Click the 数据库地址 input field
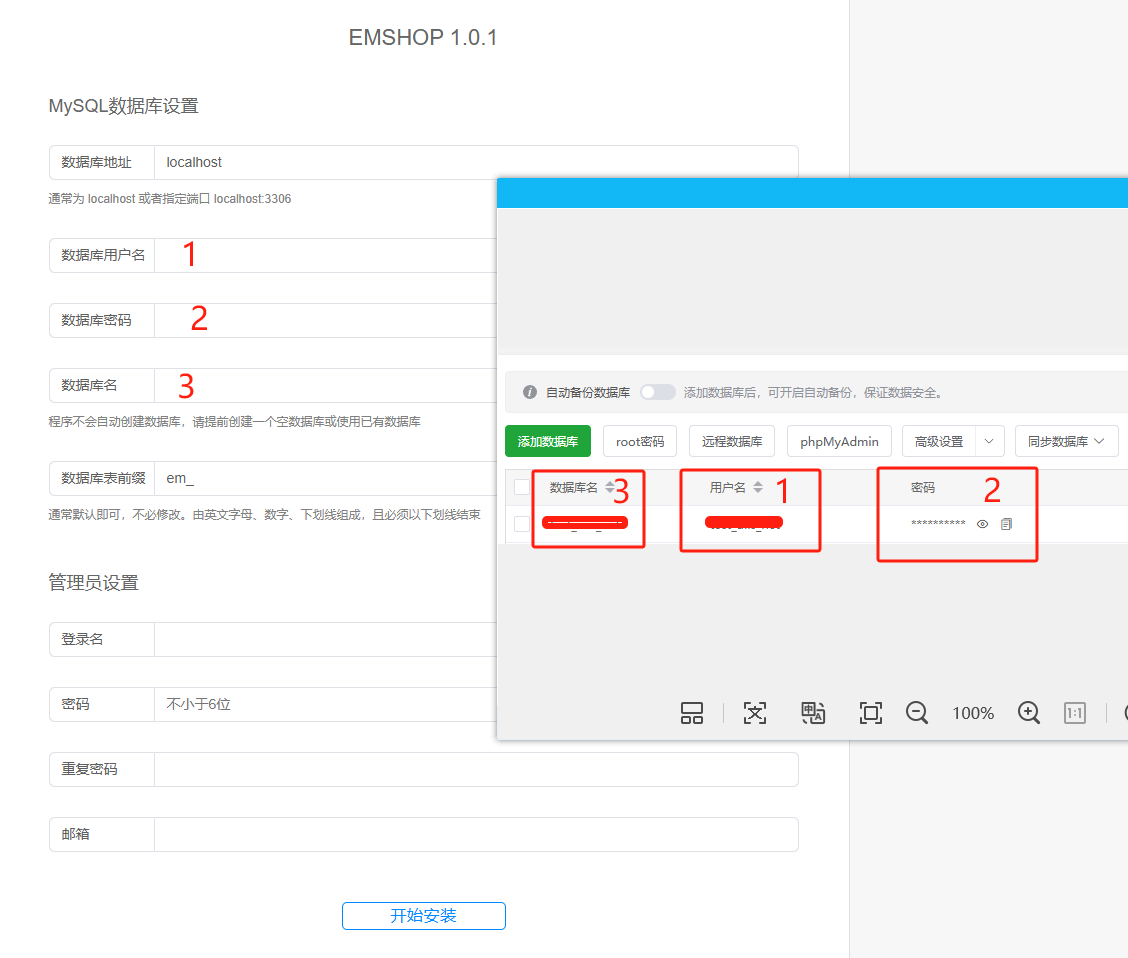This screenshot has width=1128, height=958. 475,162
